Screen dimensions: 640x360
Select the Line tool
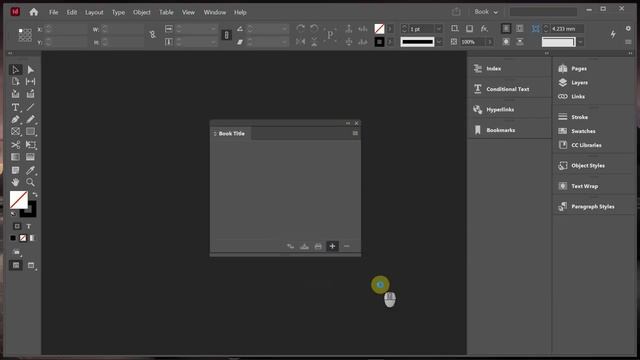click(31, 107)
